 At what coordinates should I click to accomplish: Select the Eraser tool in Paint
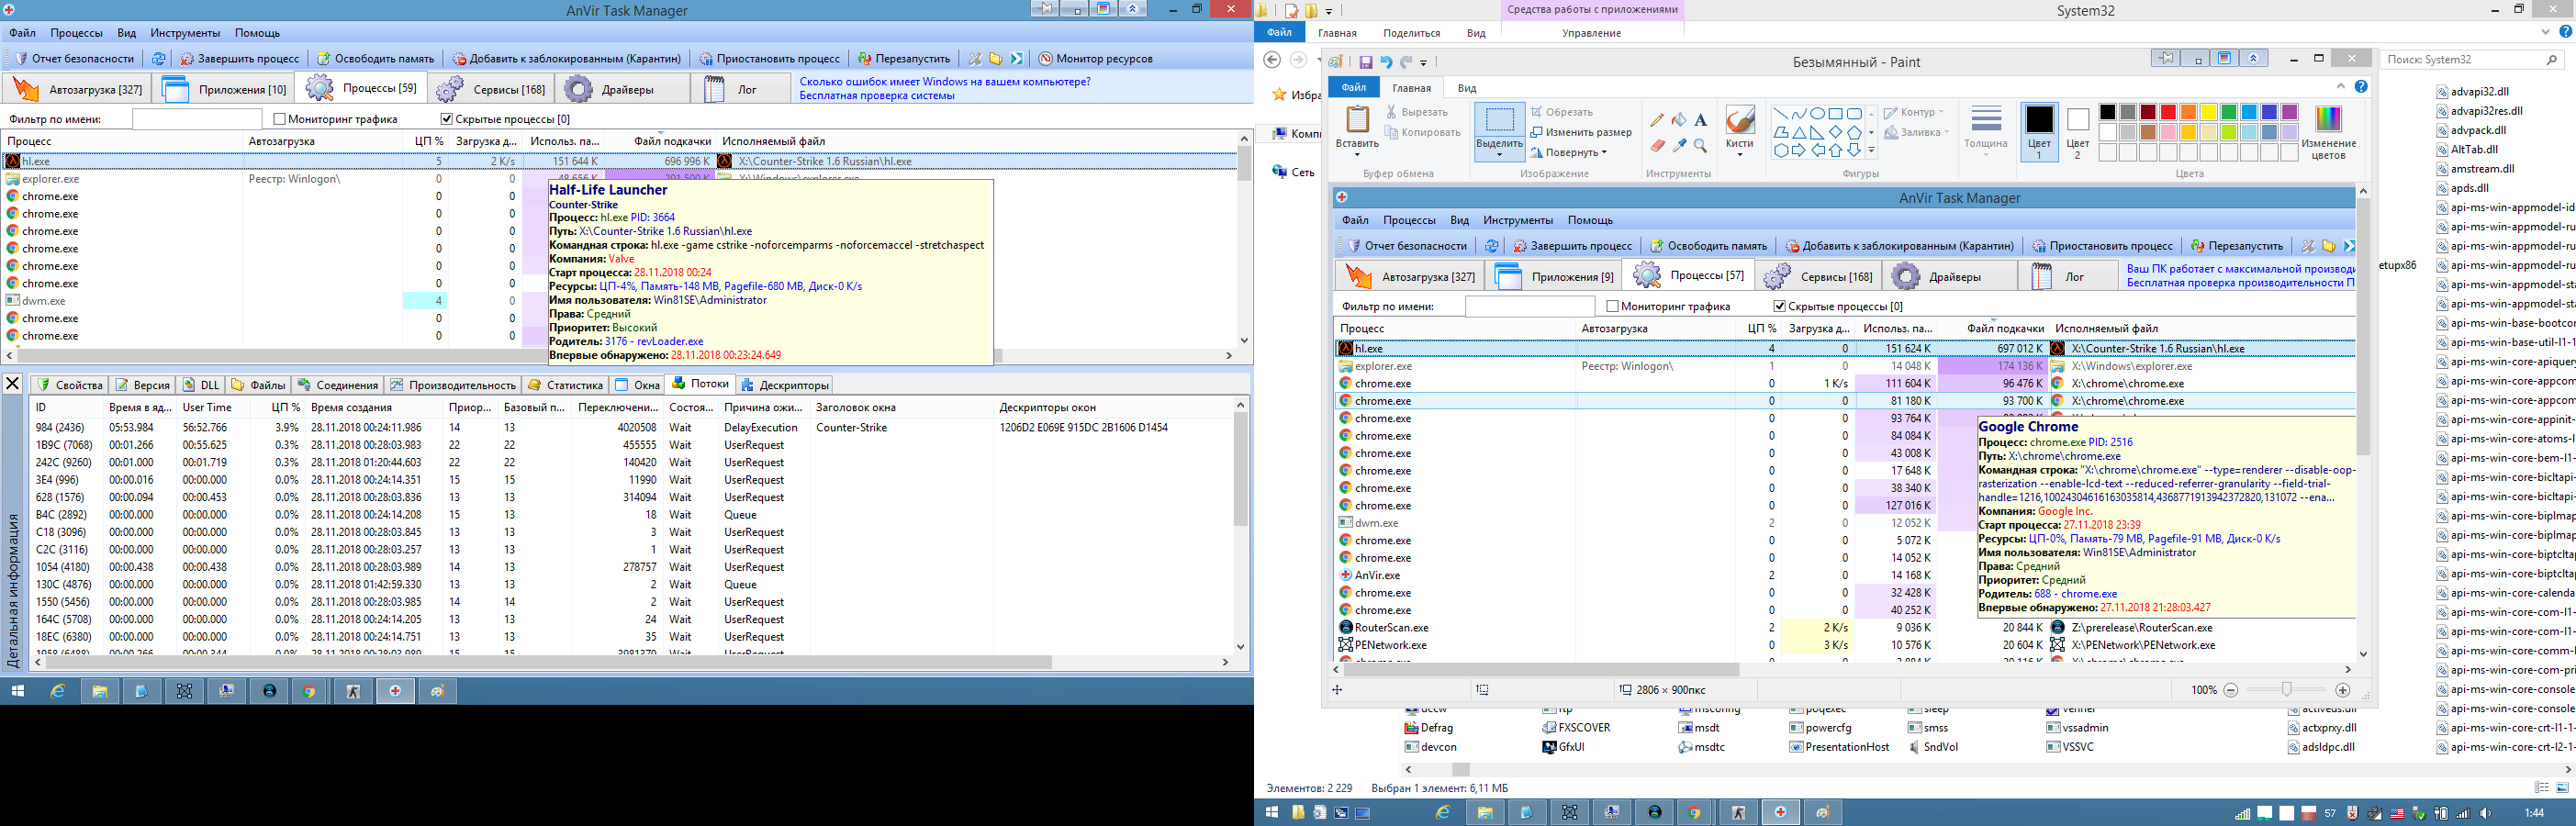point(1657,146)
